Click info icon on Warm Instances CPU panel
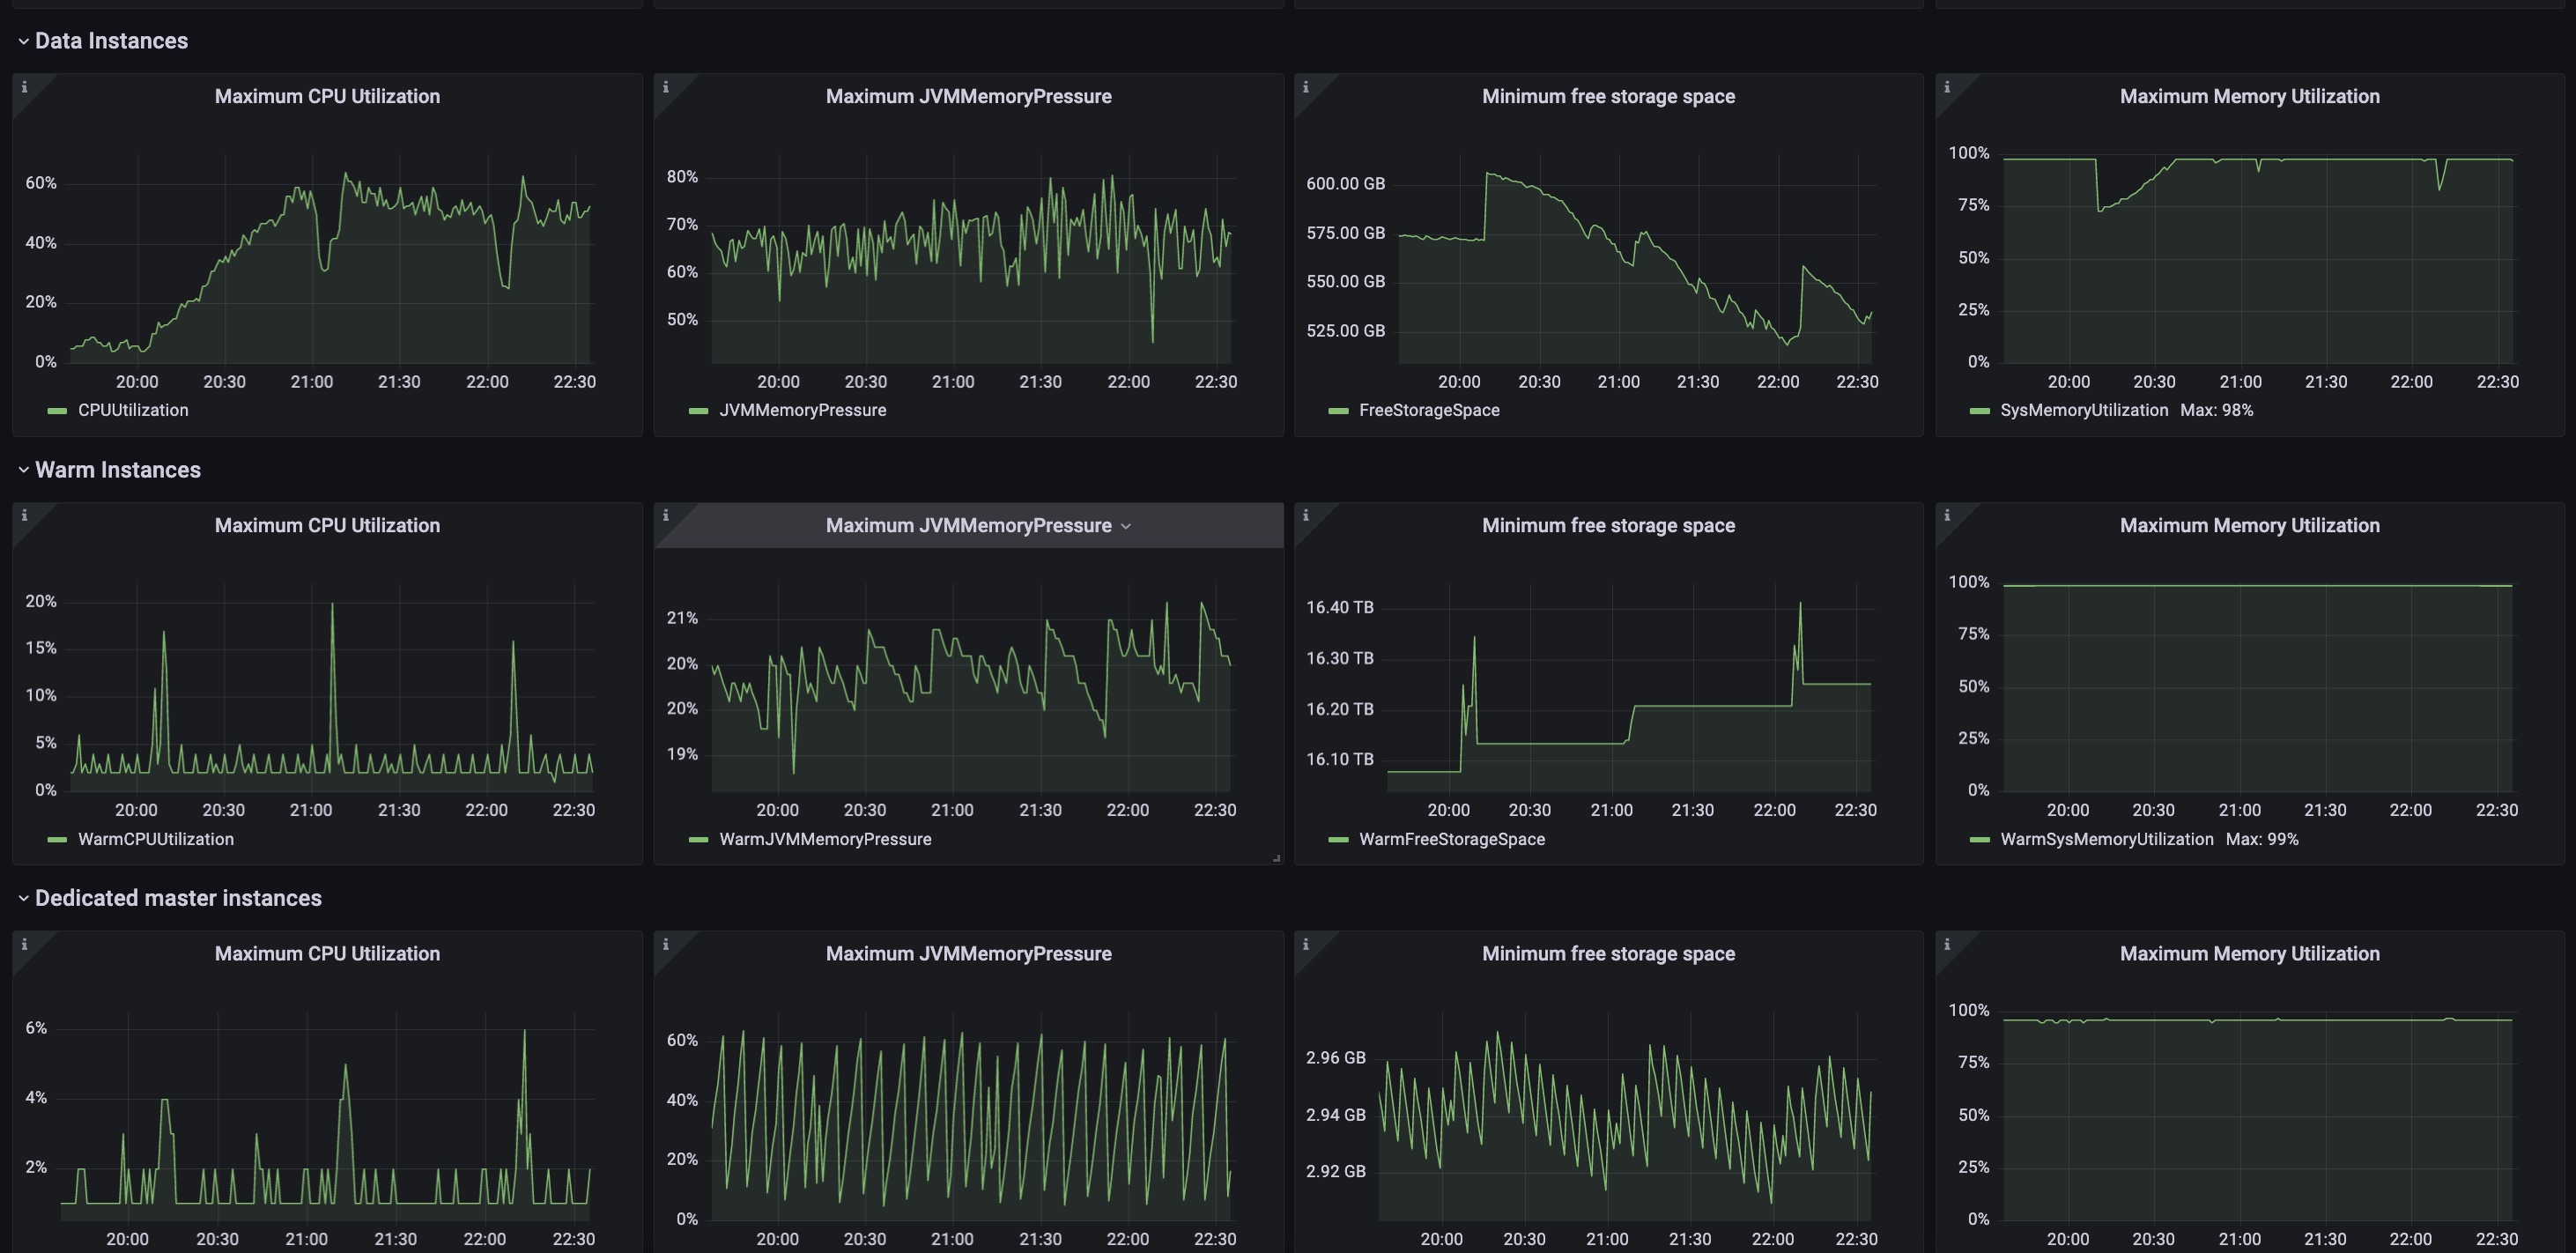Screen dimensions: 2576x1253 point(24,515)
